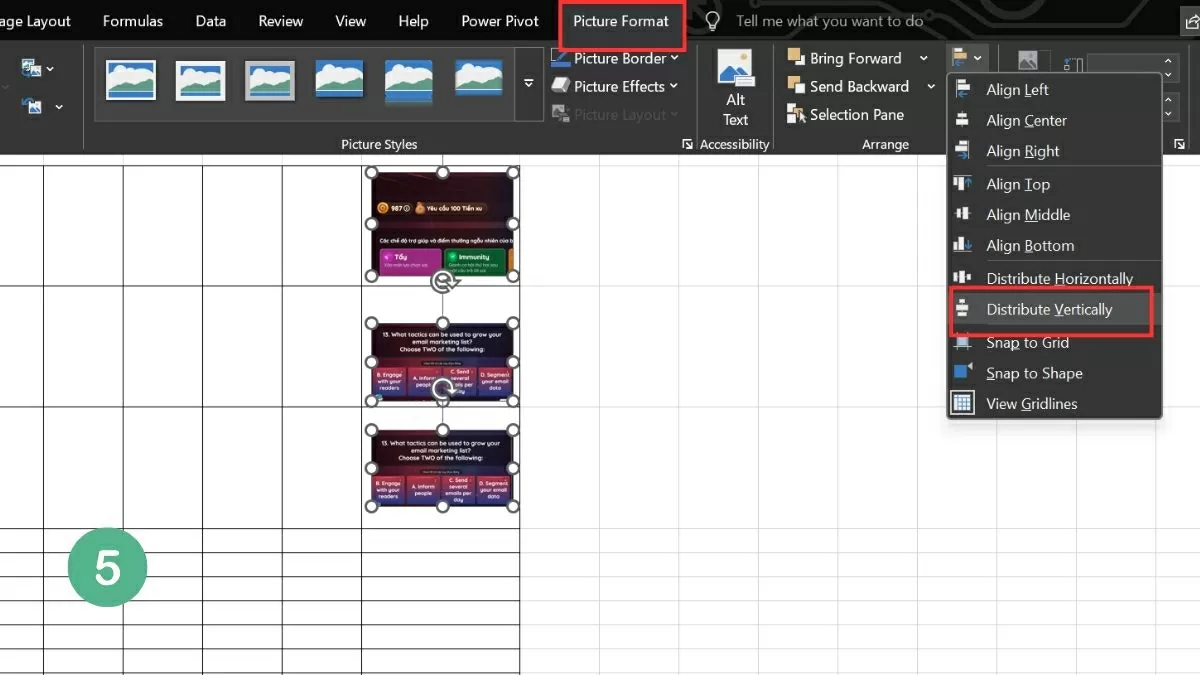Image resolution: width=1200 pixels, height=675 pixels.
Task: Click Distribute Horizontally
Action: 1058,279
